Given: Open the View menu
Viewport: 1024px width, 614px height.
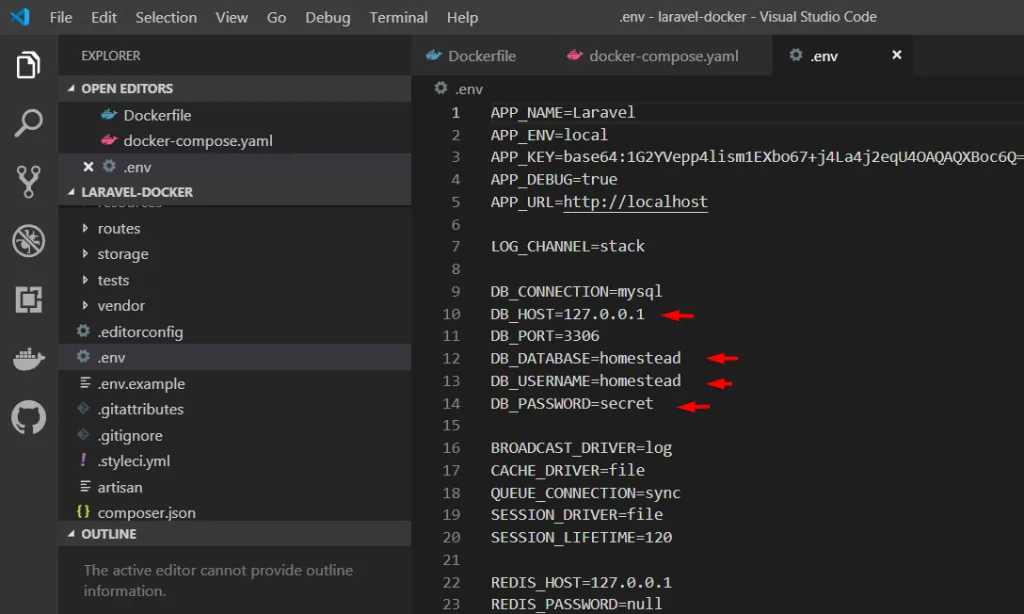Looking at the screenshot, I should point(232,18).
